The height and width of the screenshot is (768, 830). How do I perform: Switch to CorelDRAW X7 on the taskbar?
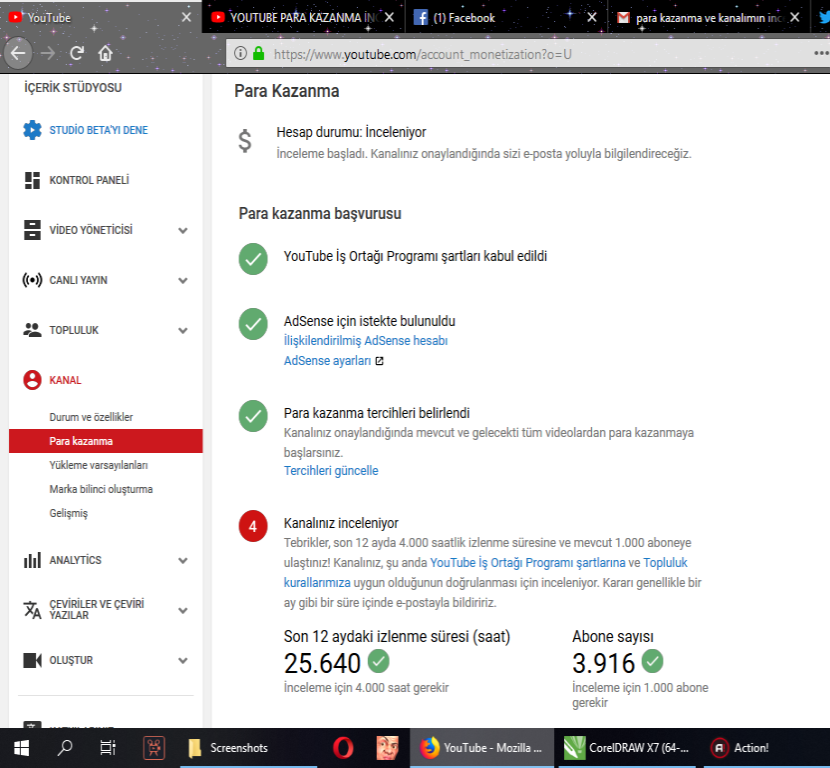coord(627,748)
